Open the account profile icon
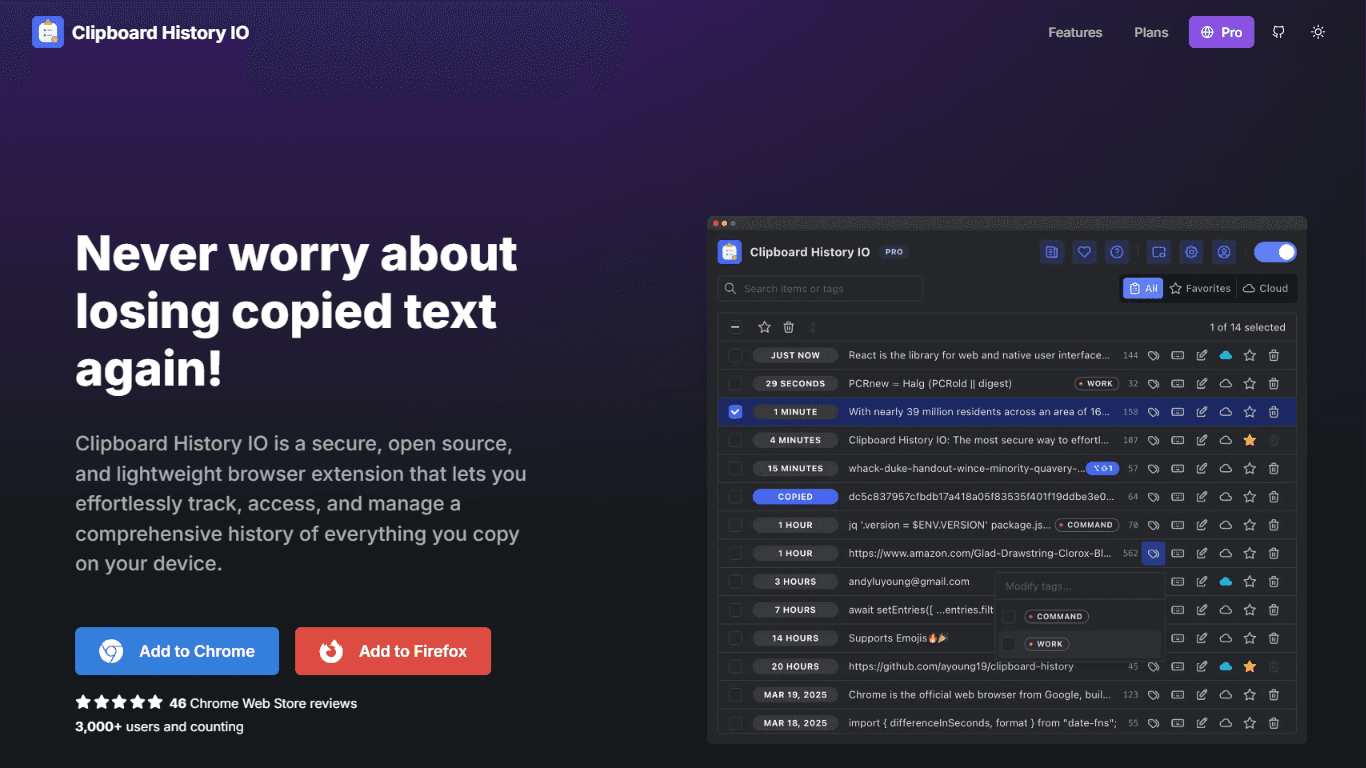1366x768 pixels. (1224, 252)
